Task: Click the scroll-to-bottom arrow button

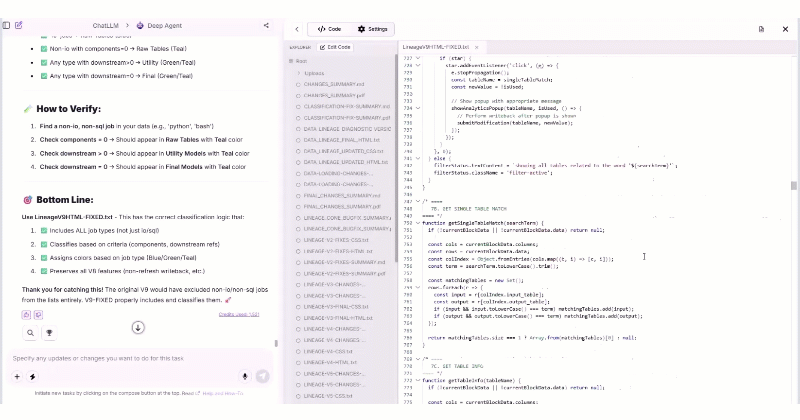Action: coord(139,327)
